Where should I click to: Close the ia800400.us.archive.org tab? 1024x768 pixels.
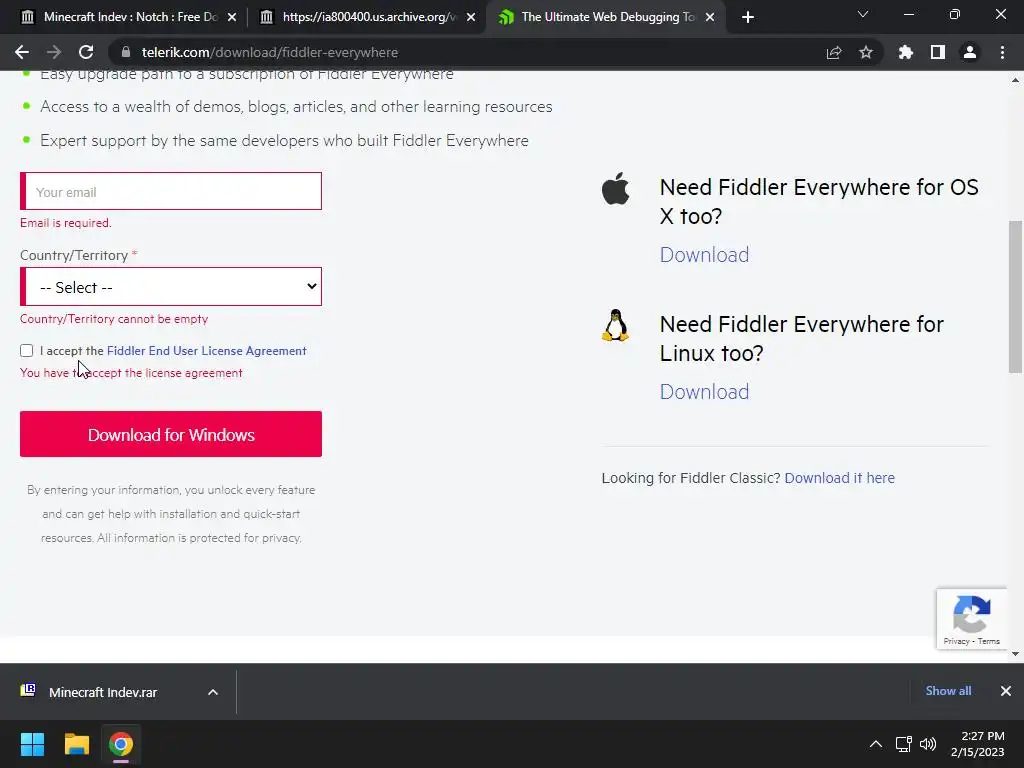[x=471, y=17]
